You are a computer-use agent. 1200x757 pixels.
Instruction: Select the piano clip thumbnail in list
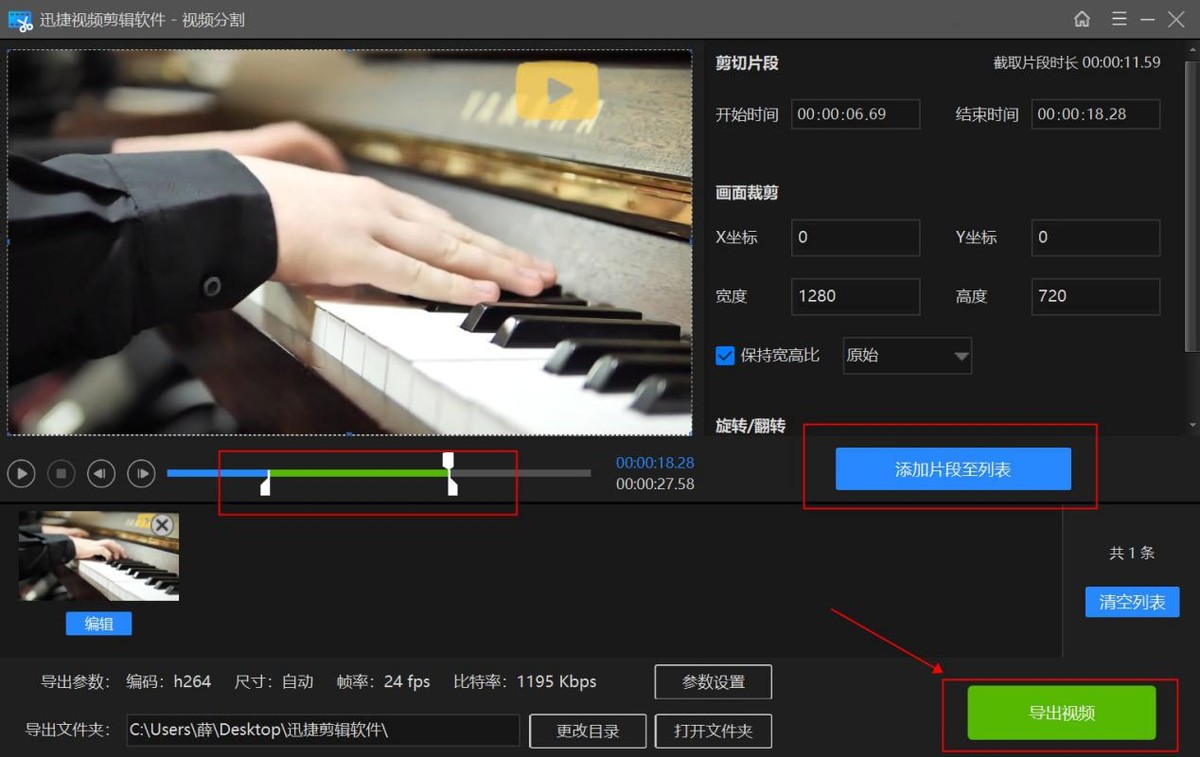[x=99, y=556]
